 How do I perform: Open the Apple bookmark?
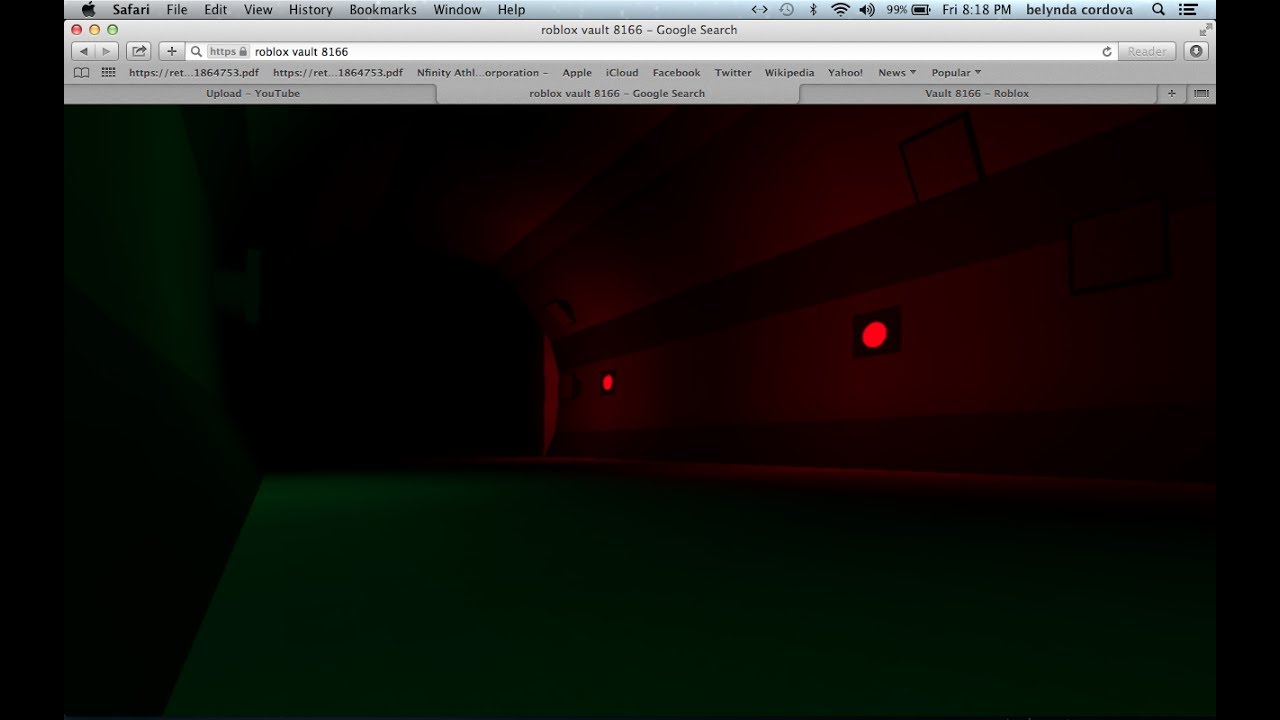pos(577,73)
